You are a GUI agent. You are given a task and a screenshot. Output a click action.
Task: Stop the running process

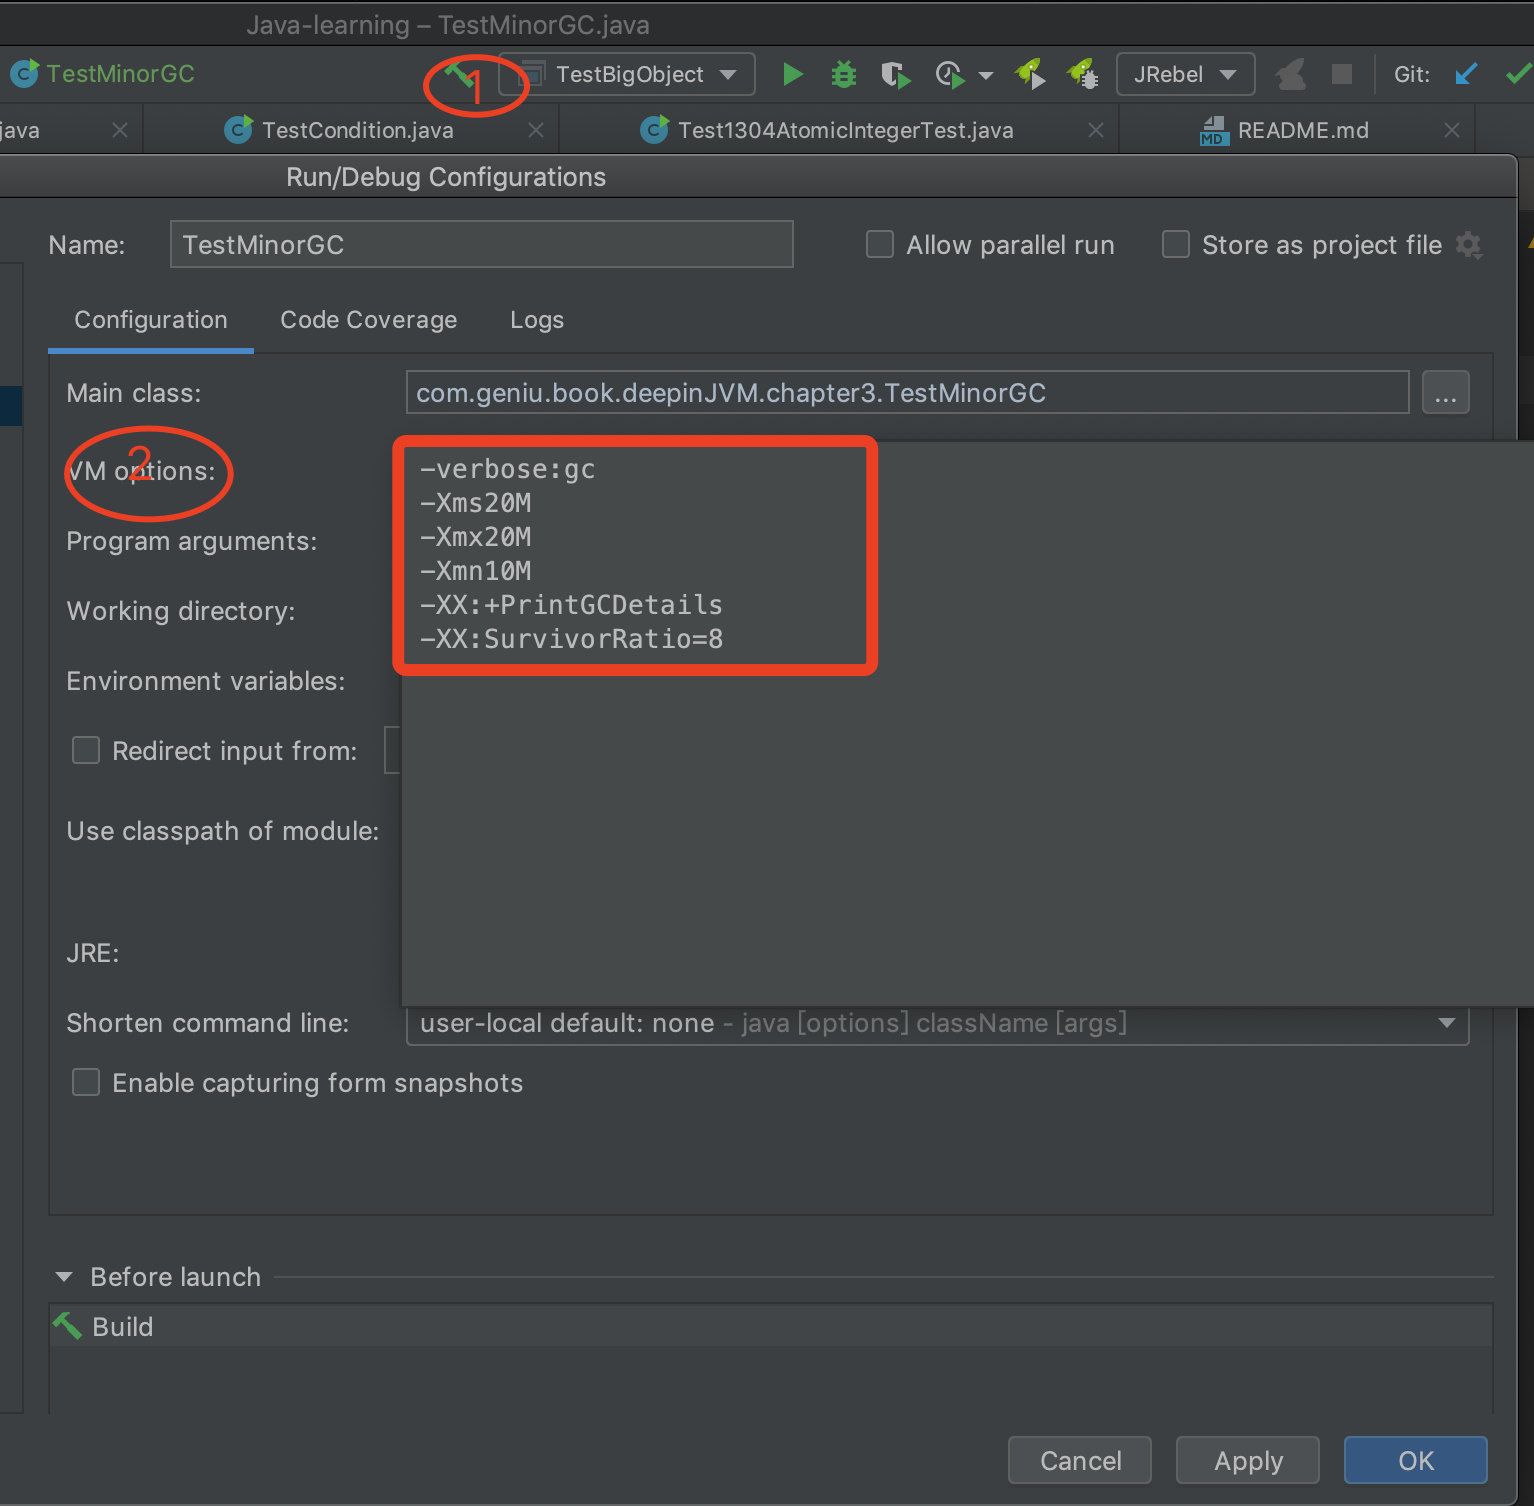point(1342,74)
